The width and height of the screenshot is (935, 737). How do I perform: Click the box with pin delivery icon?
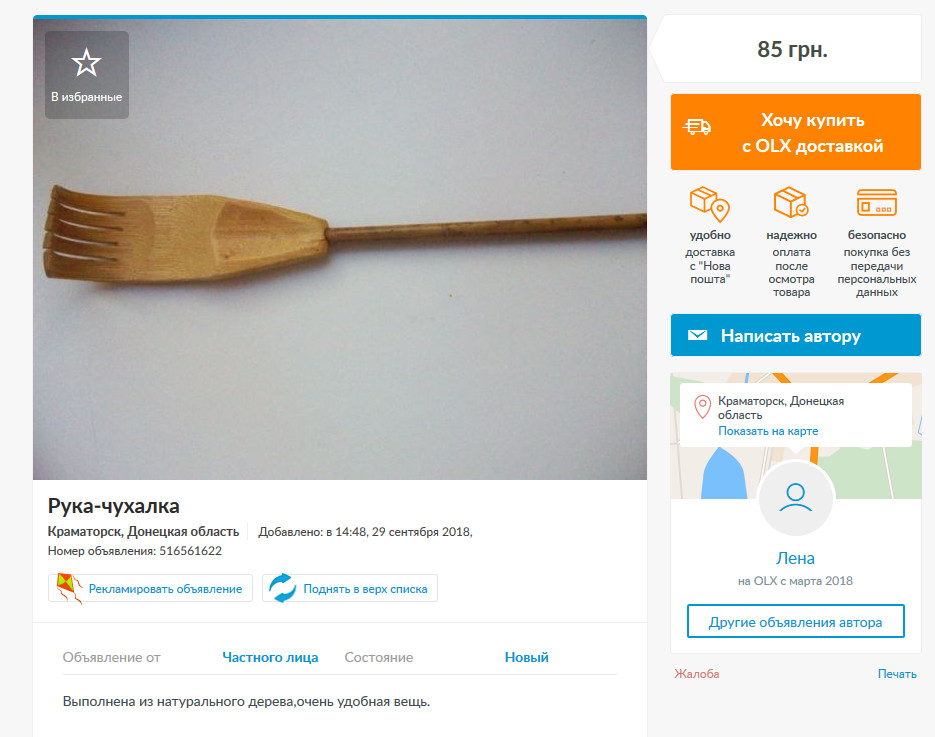pyautogui.click(x=710, y=204)
